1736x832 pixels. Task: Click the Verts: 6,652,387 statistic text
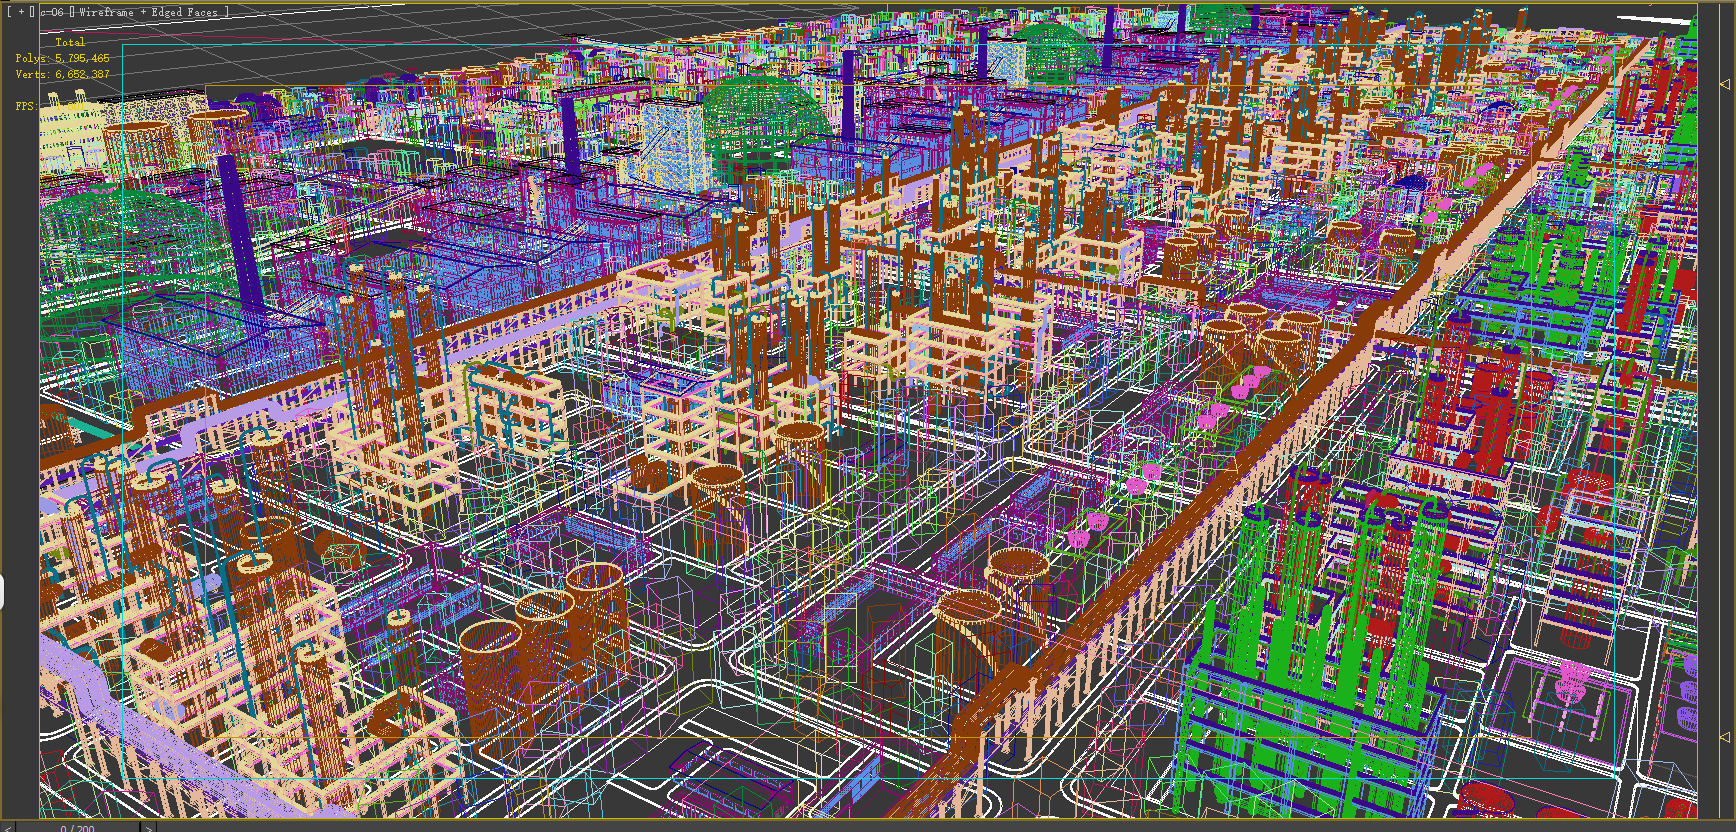click(62, 74)
